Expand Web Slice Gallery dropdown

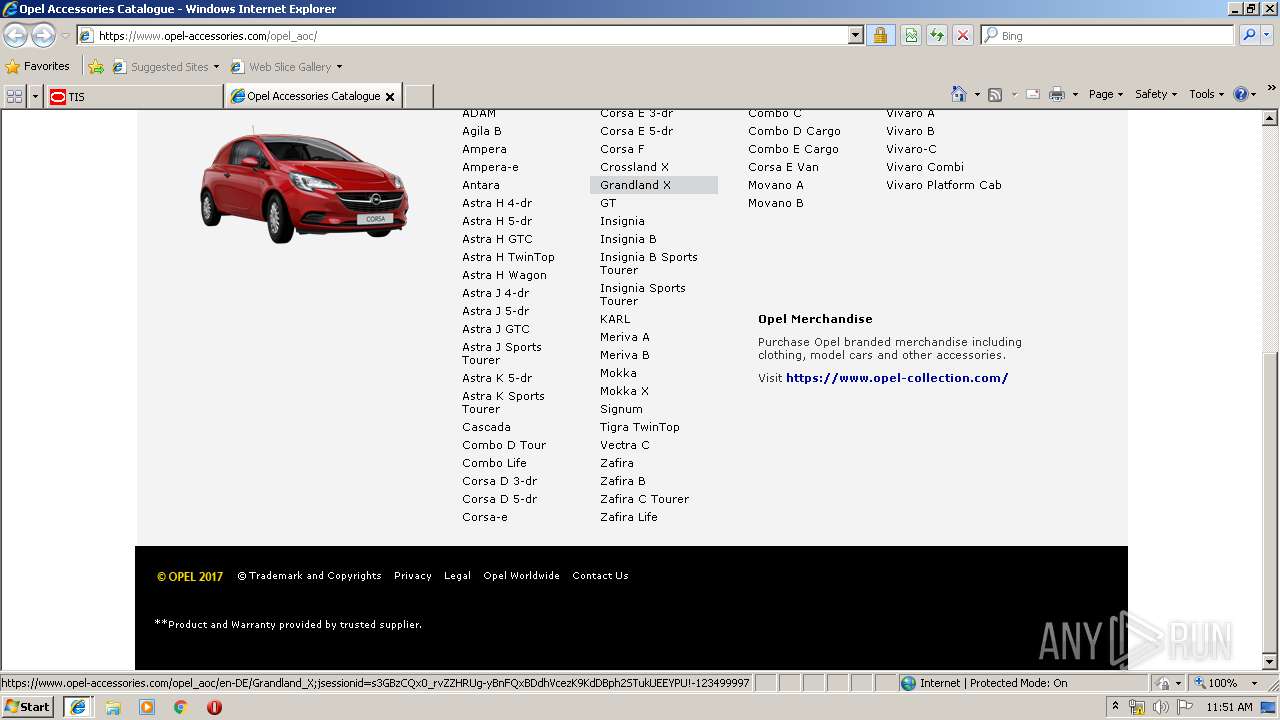coord(339,67)
